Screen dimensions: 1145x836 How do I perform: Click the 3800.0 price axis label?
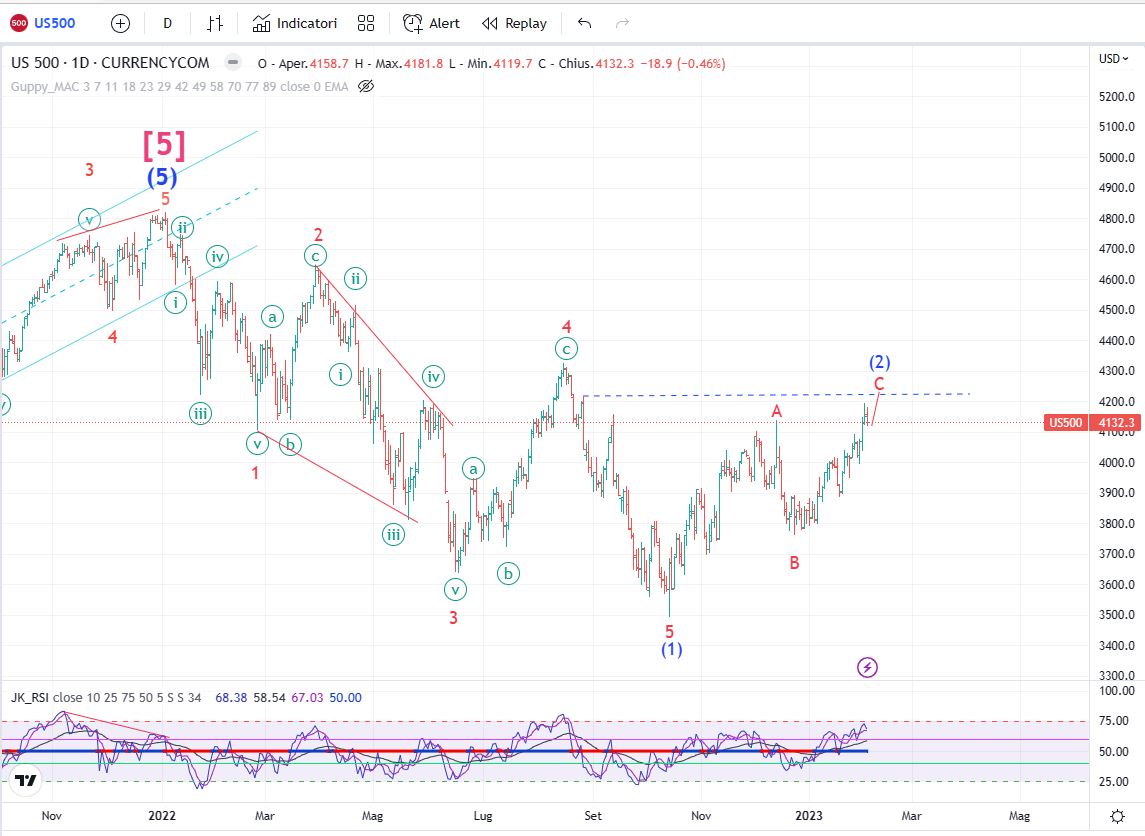1117,524
